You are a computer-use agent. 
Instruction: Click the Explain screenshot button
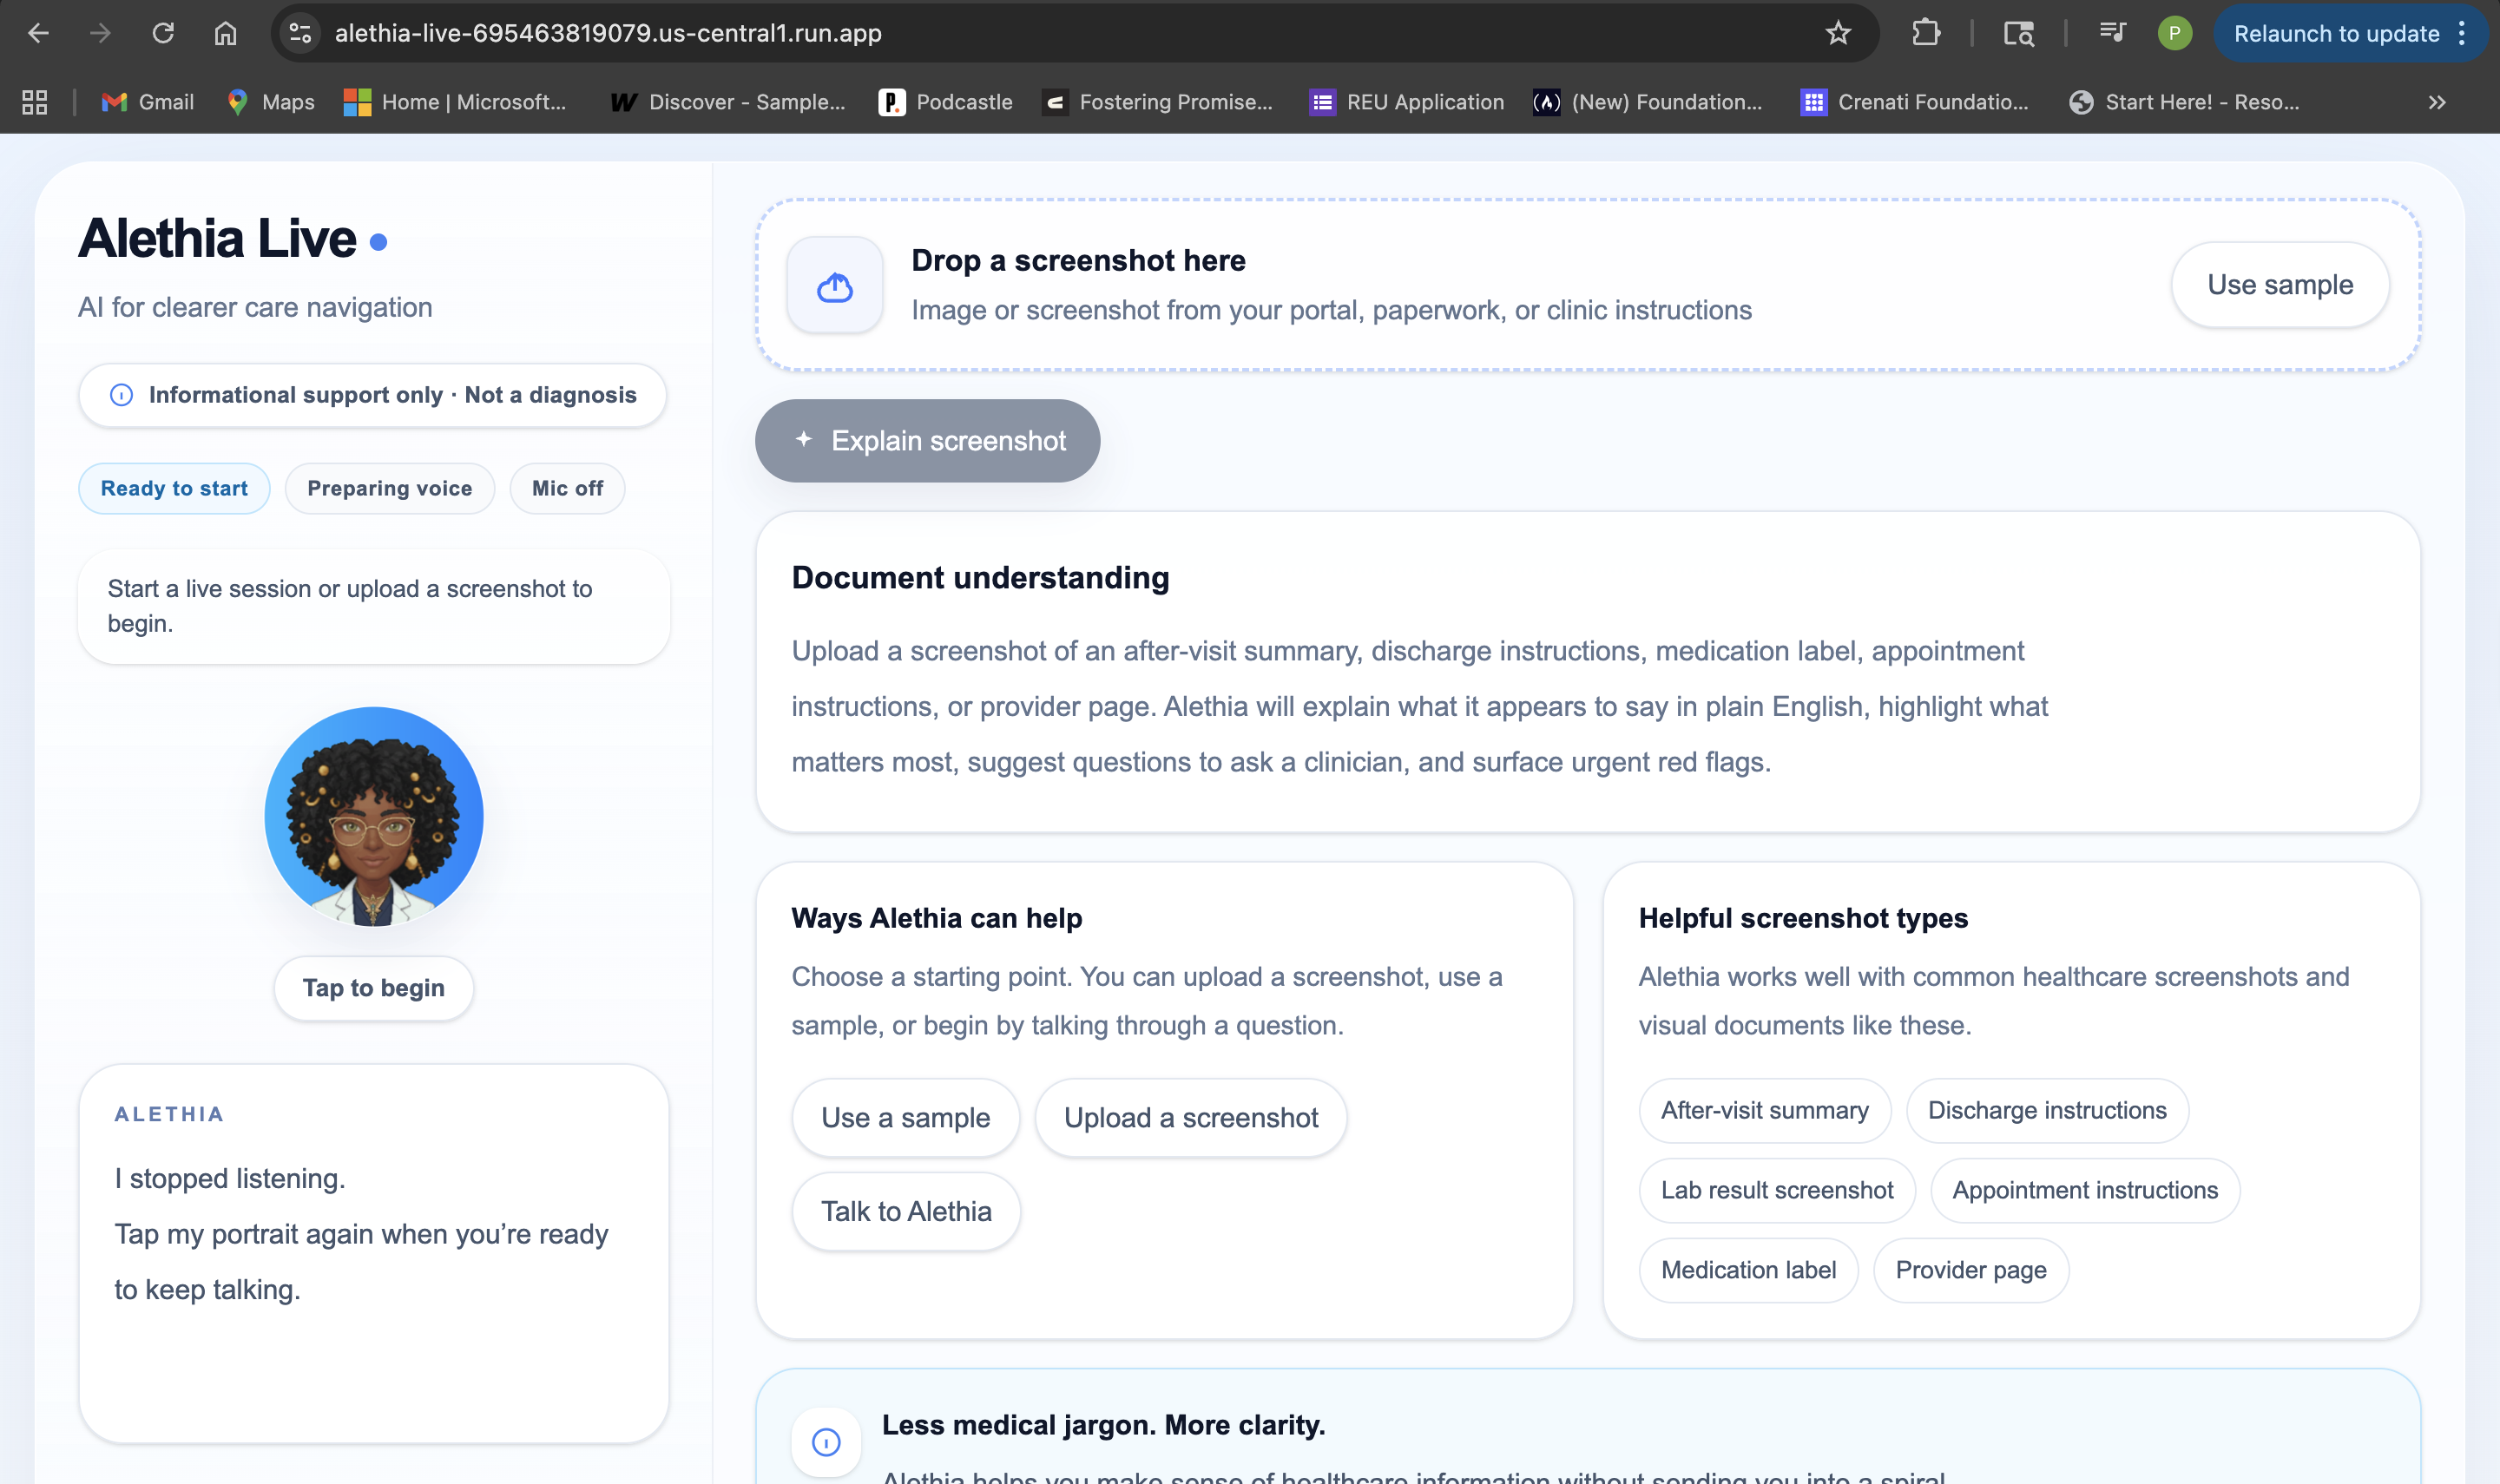[927, 440]
